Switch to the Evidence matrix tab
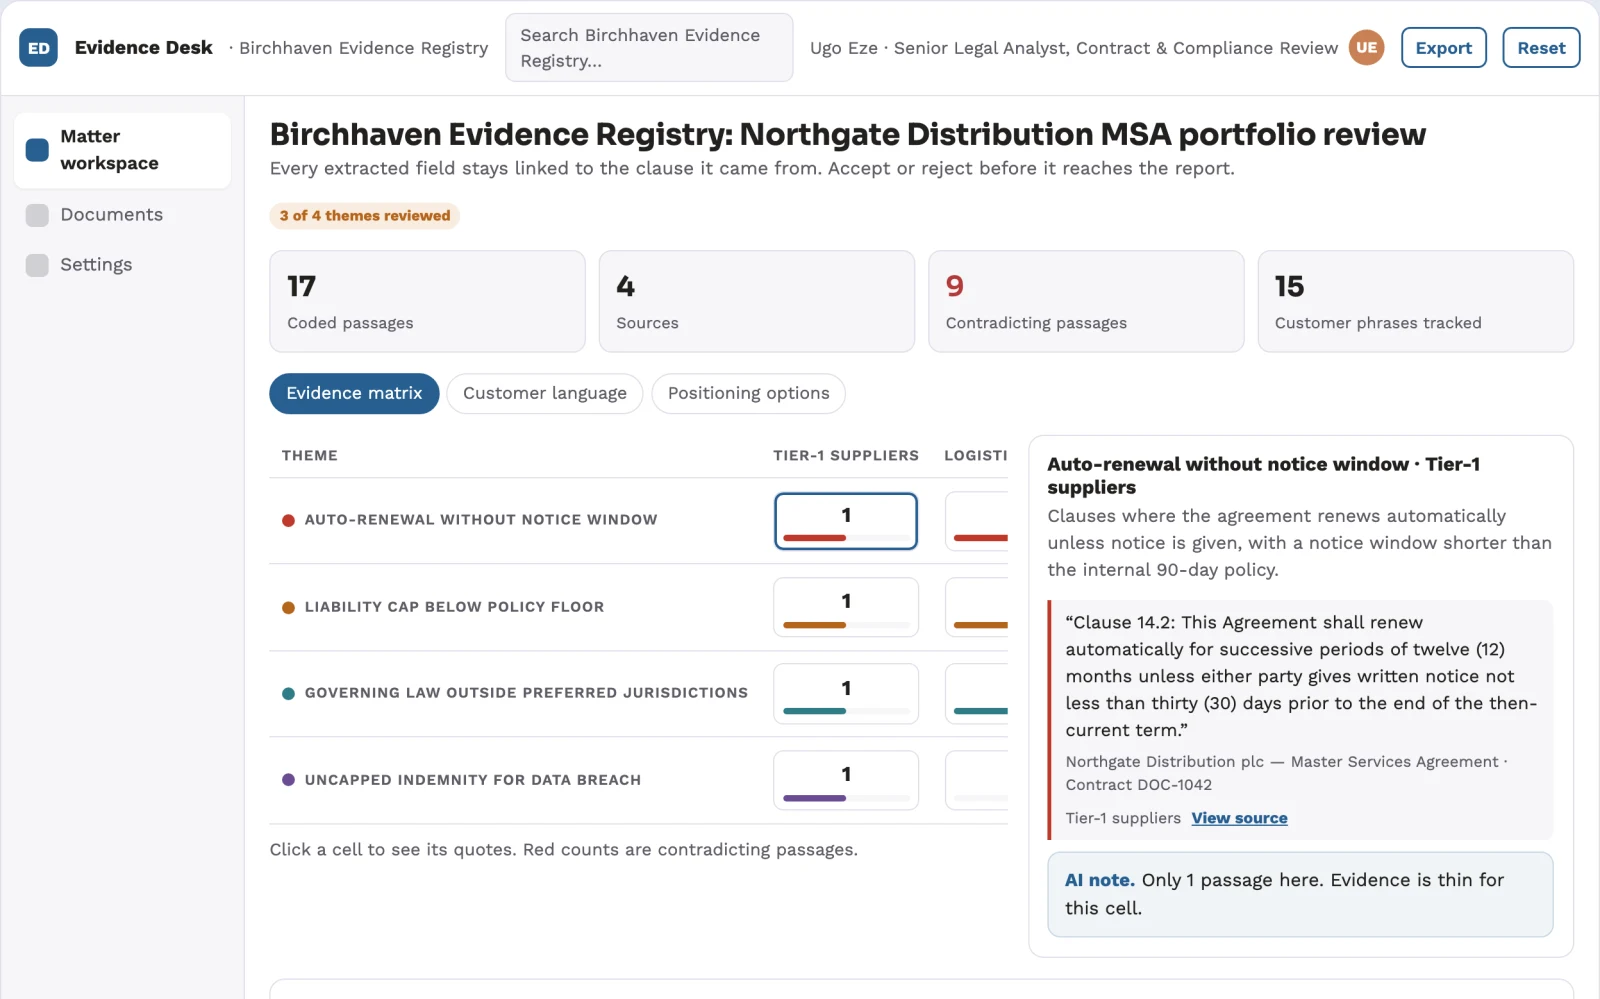The image size is (1600, 999). pyautogui.click(x=354, y=394)
